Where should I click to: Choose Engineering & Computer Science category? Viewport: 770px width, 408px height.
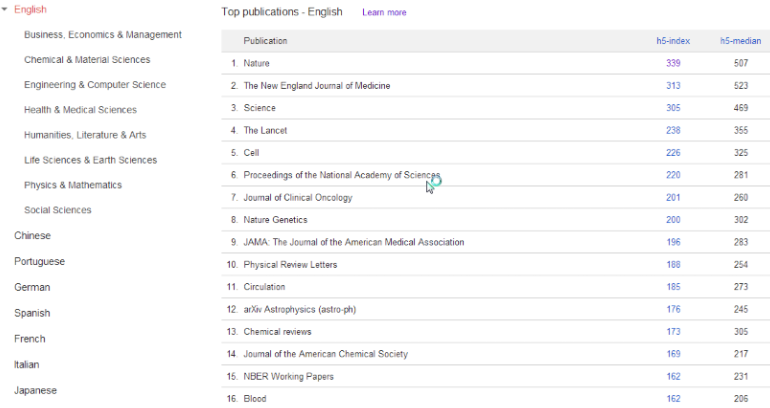(x=95, y=85)
